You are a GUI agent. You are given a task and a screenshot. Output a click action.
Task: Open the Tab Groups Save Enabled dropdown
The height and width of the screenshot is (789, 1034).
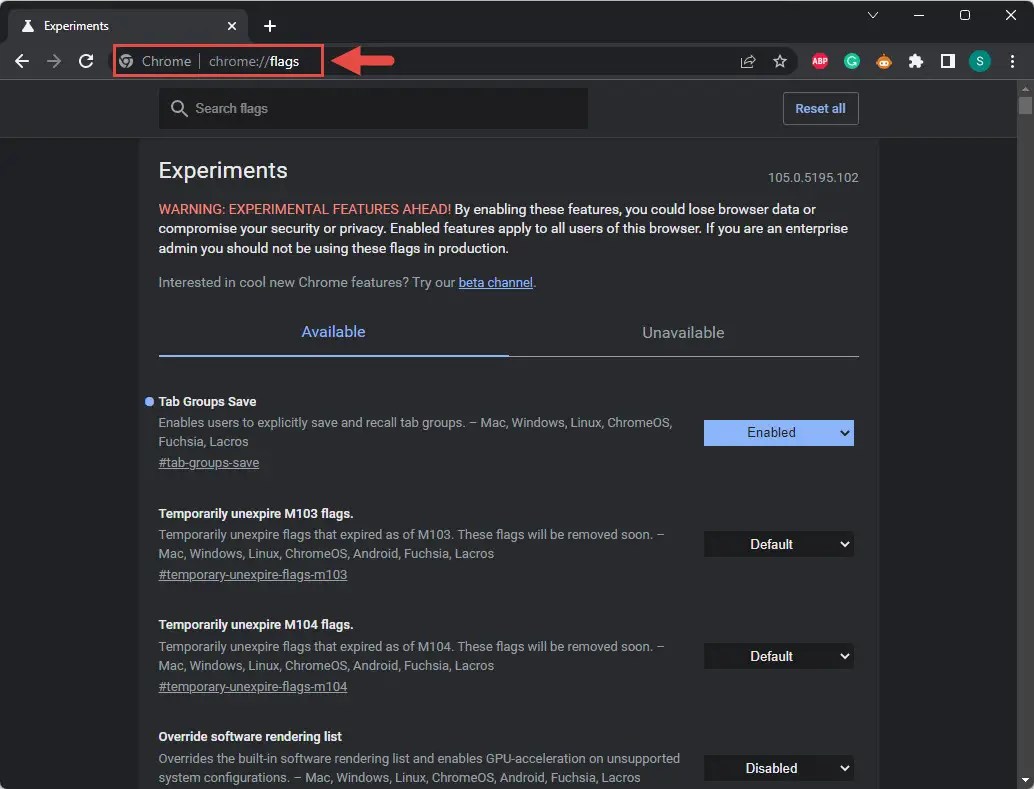click(x=778, y=433)
